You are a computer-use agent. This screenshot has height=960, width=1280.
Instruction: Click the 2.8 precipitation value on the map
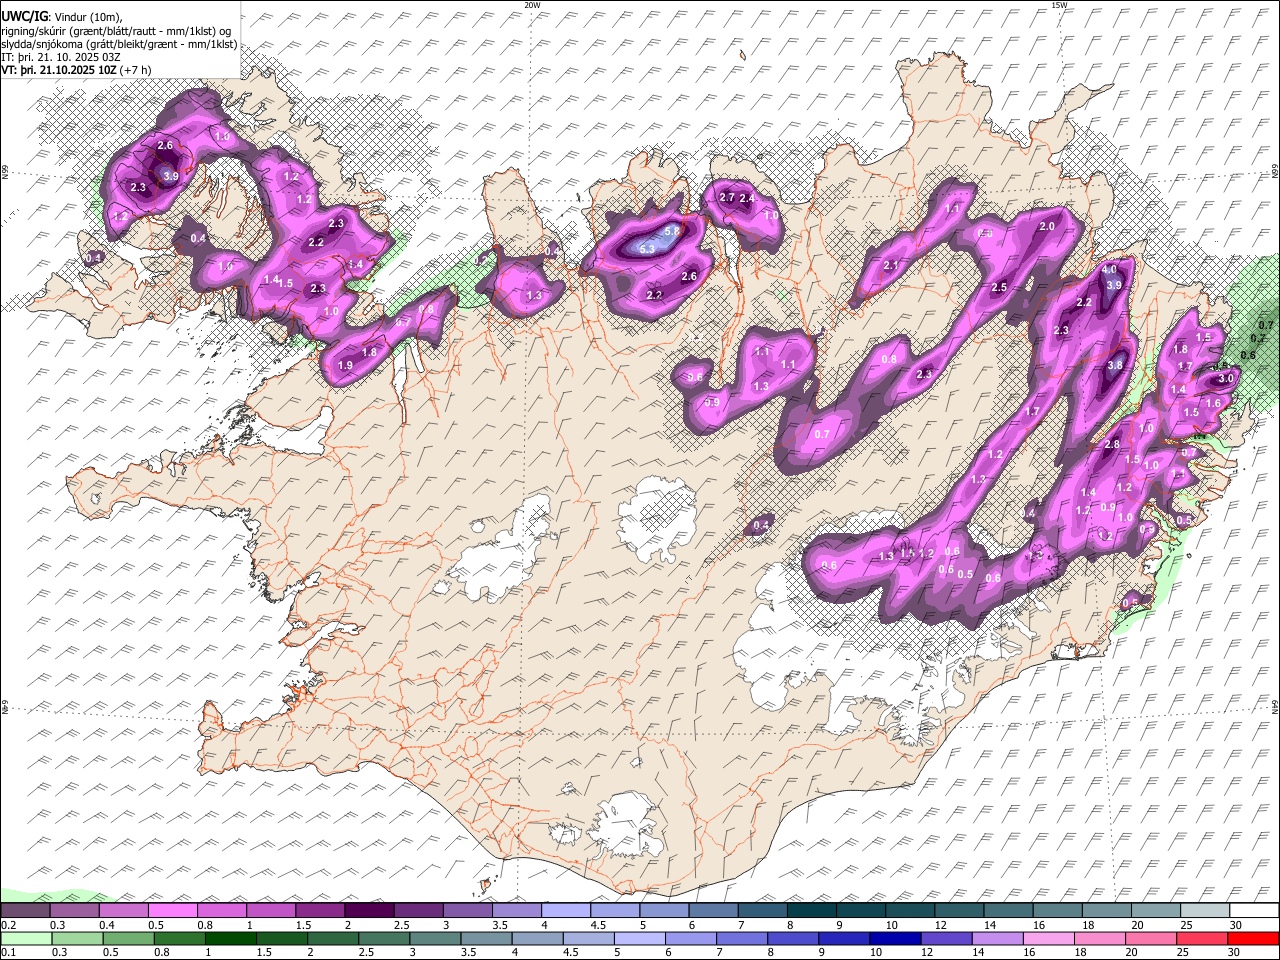point(1112,444)
